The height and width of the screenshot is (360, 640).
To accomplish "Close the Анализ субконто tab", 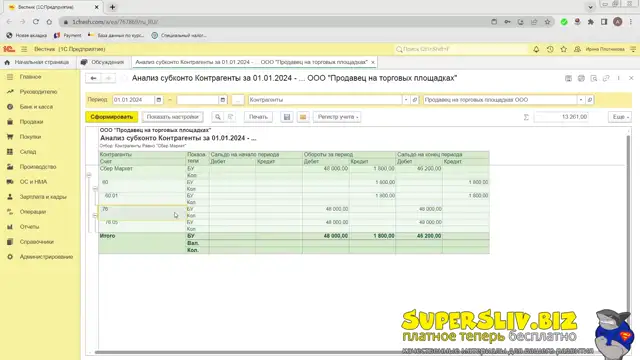I will pyautogui.click(x=373, y=62).
